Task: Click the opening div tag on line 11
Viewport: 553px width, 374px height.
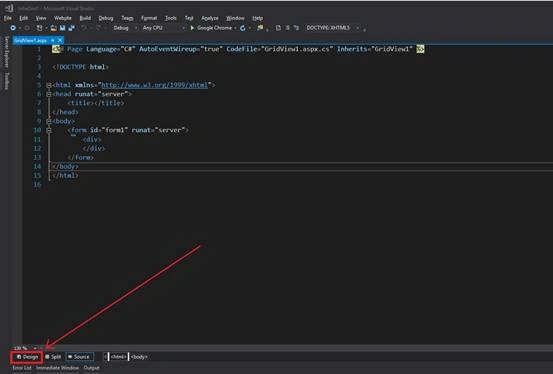Action: [92, 139]
